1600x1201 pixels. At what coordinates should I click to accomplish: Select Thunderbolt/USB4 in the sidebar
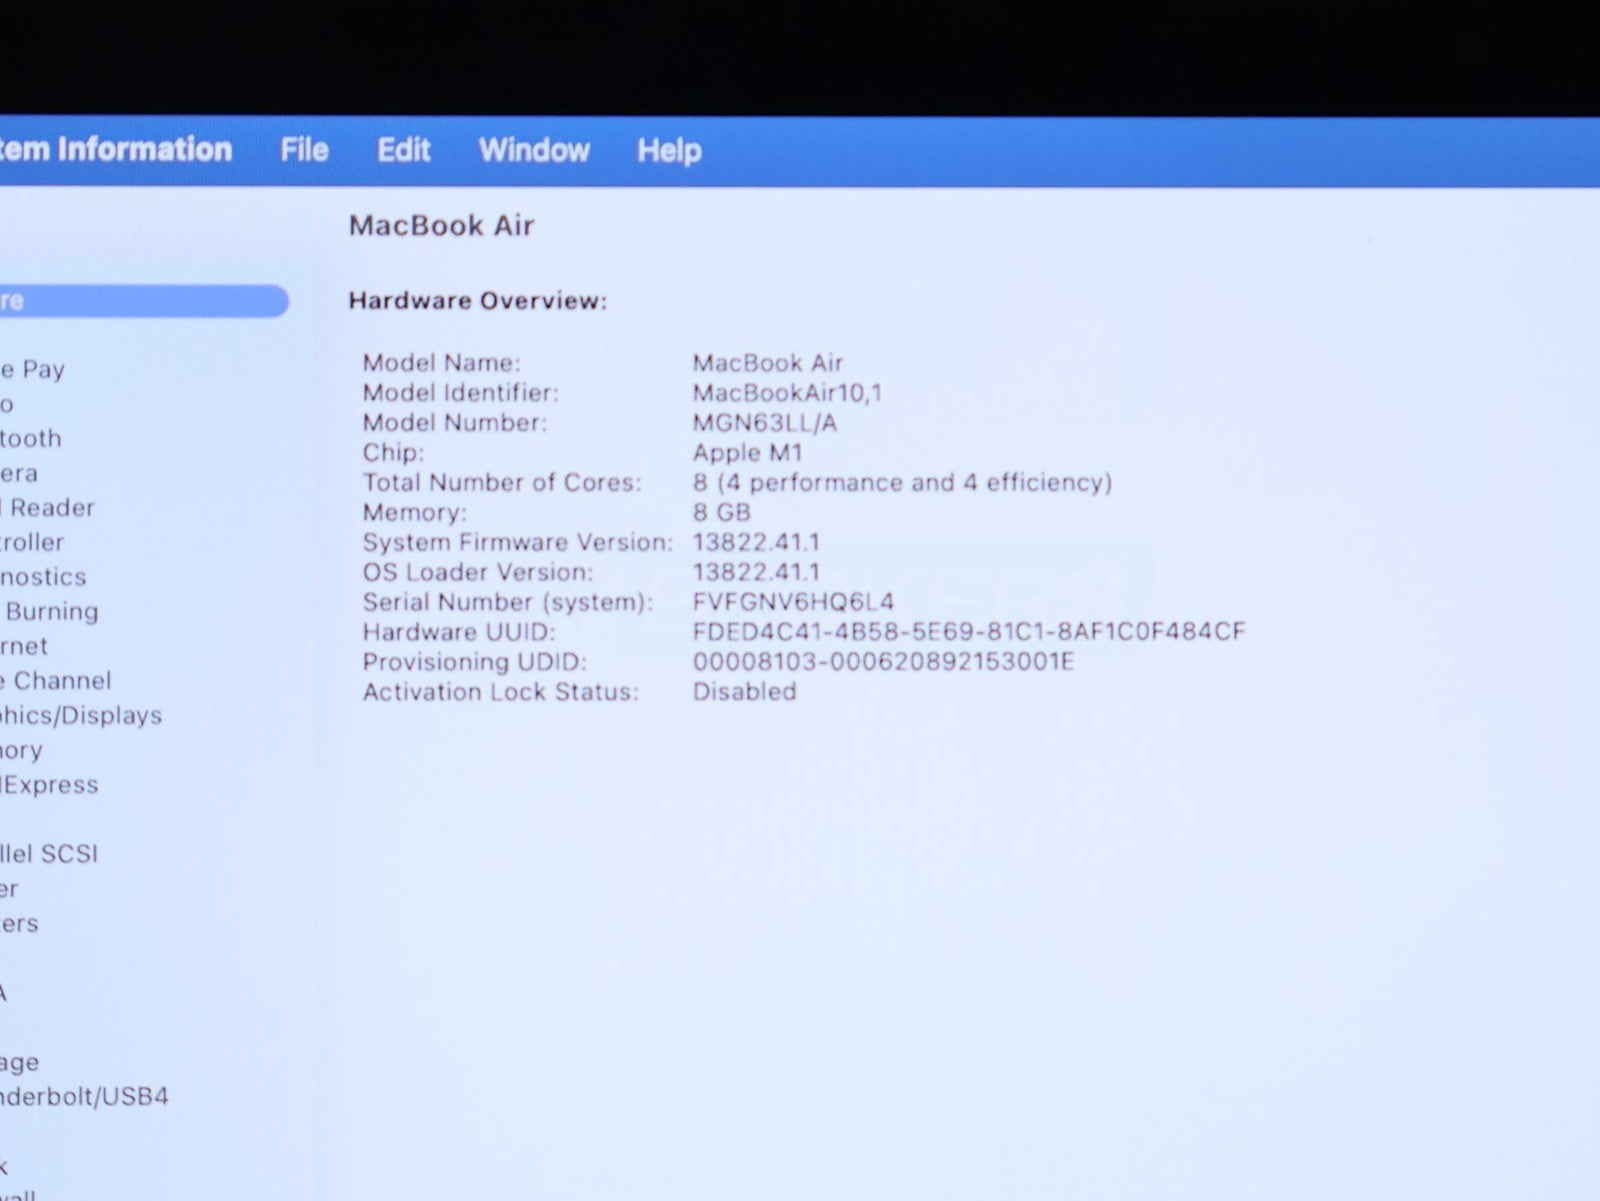click(x=84, y=1097)
